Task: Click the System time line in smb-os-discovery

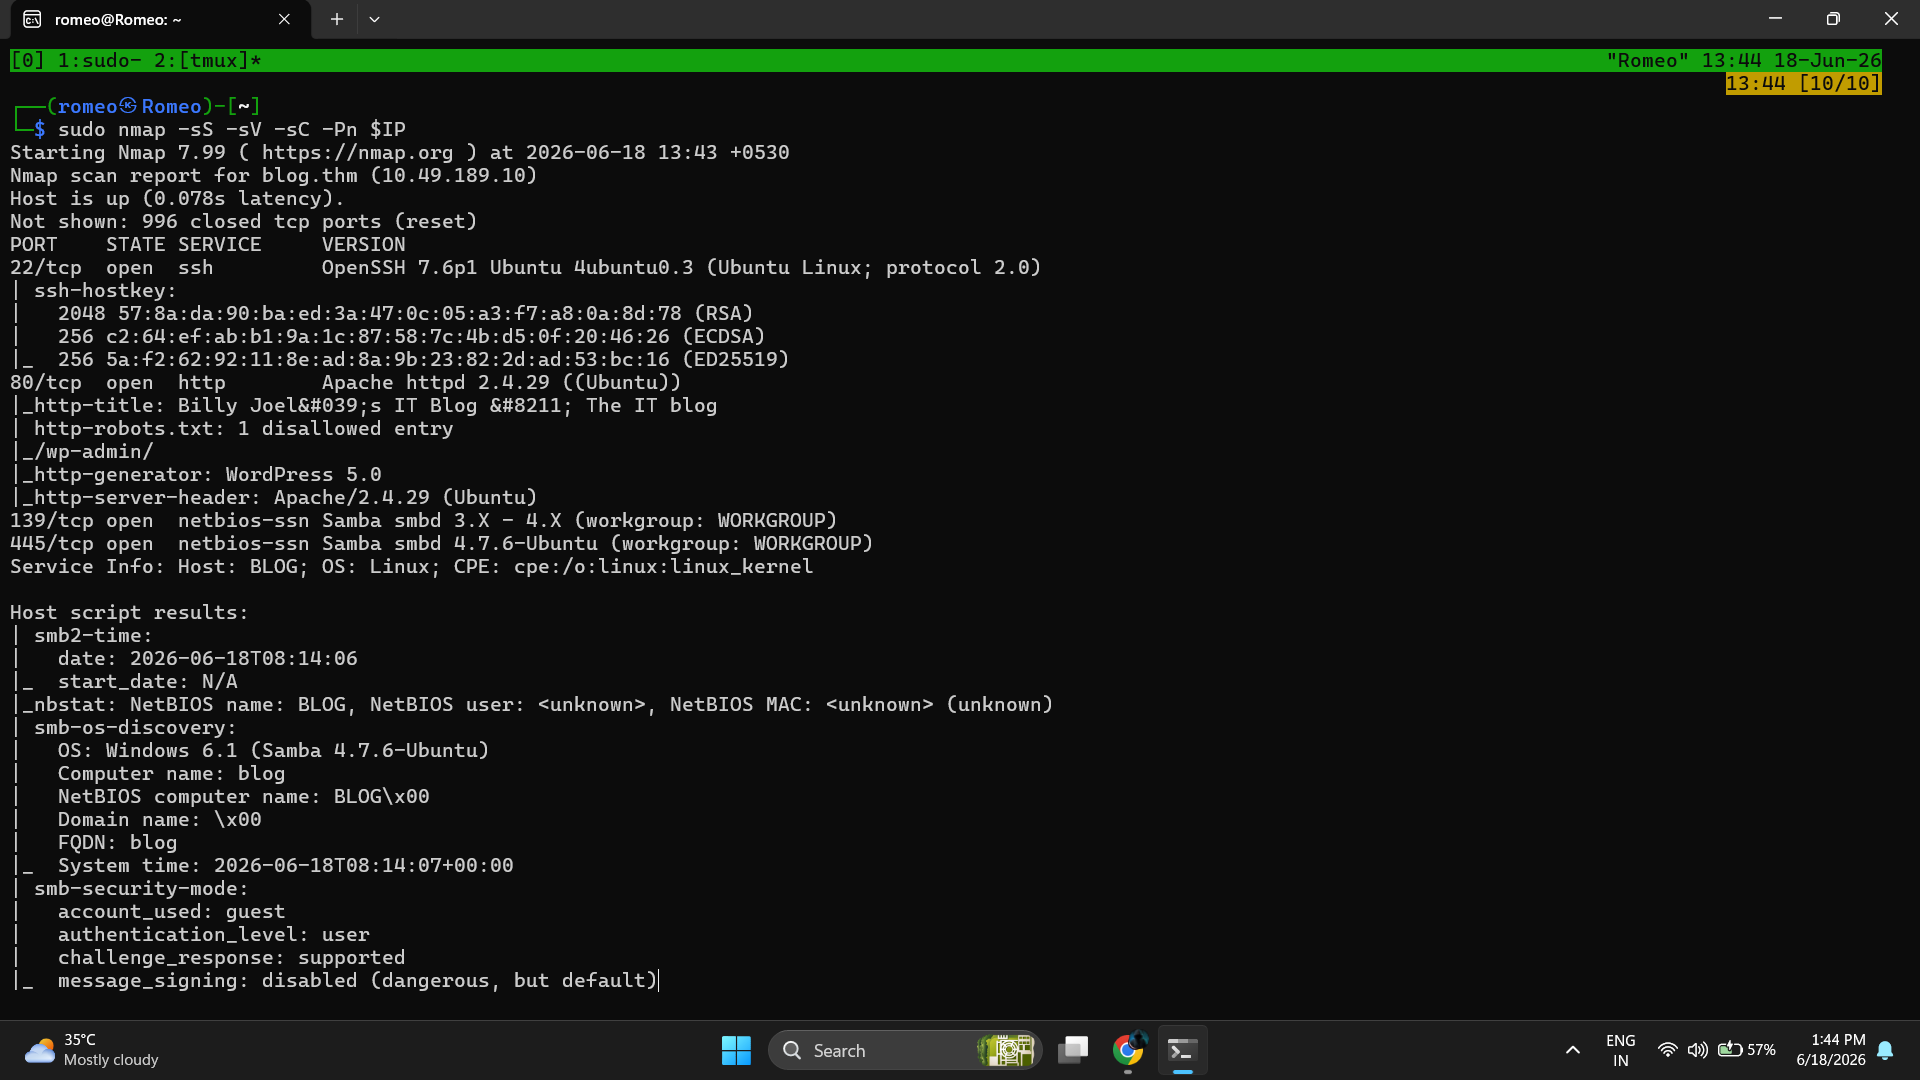Action: 286,866
